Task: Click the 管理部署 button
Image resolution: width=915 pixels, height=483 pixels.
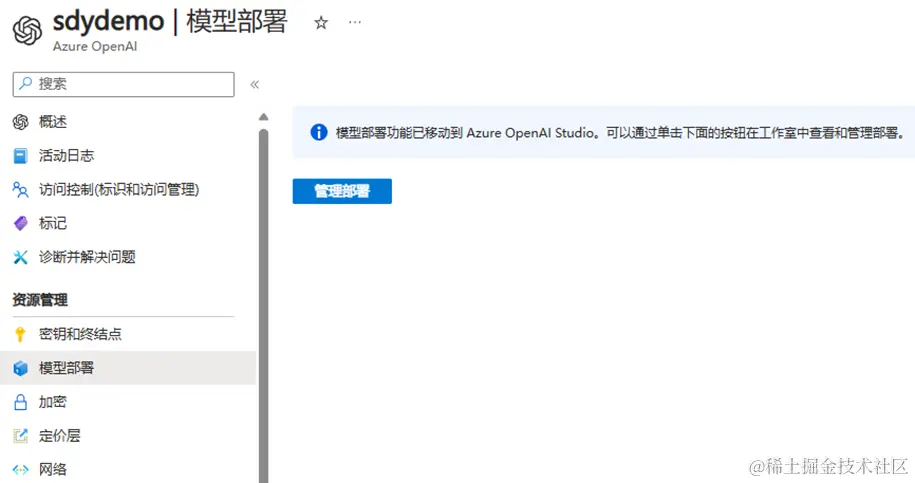Action: [x=342, y=191]
